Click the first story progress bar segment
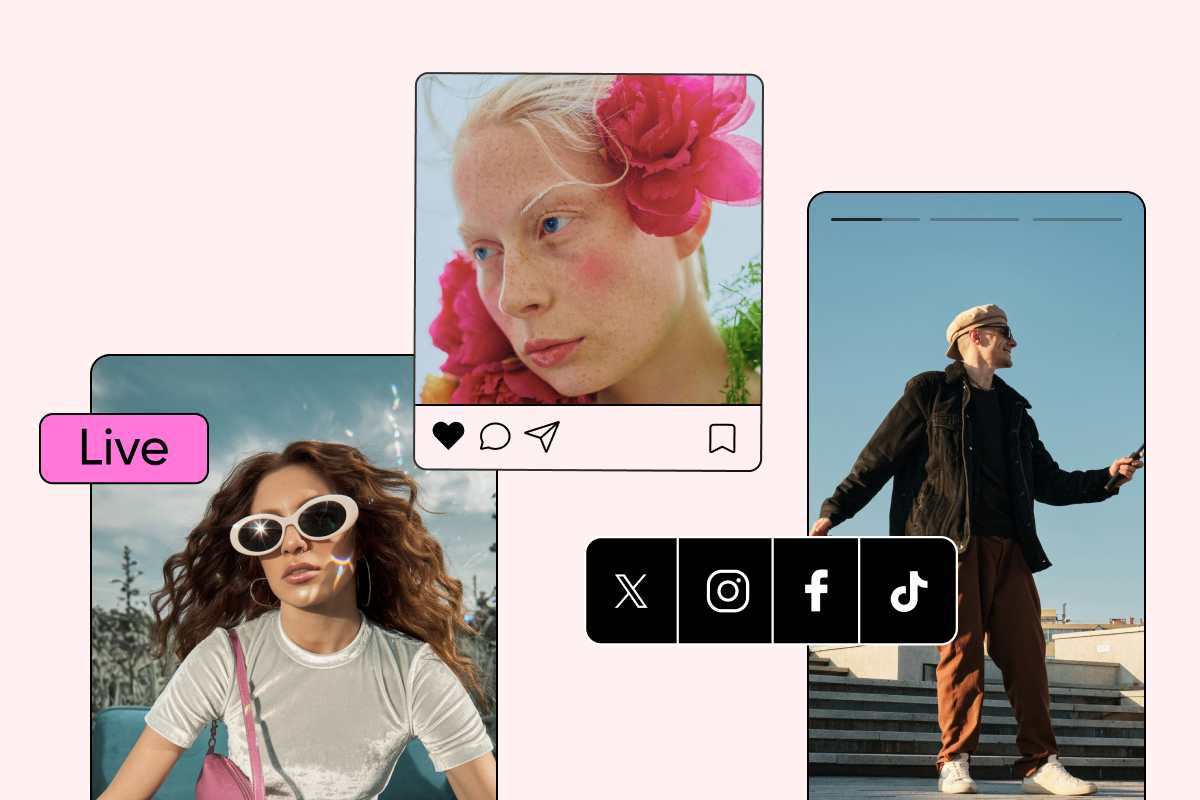Screen dimensions: 1200x800 pyautogui.click(x=875, y=219)
